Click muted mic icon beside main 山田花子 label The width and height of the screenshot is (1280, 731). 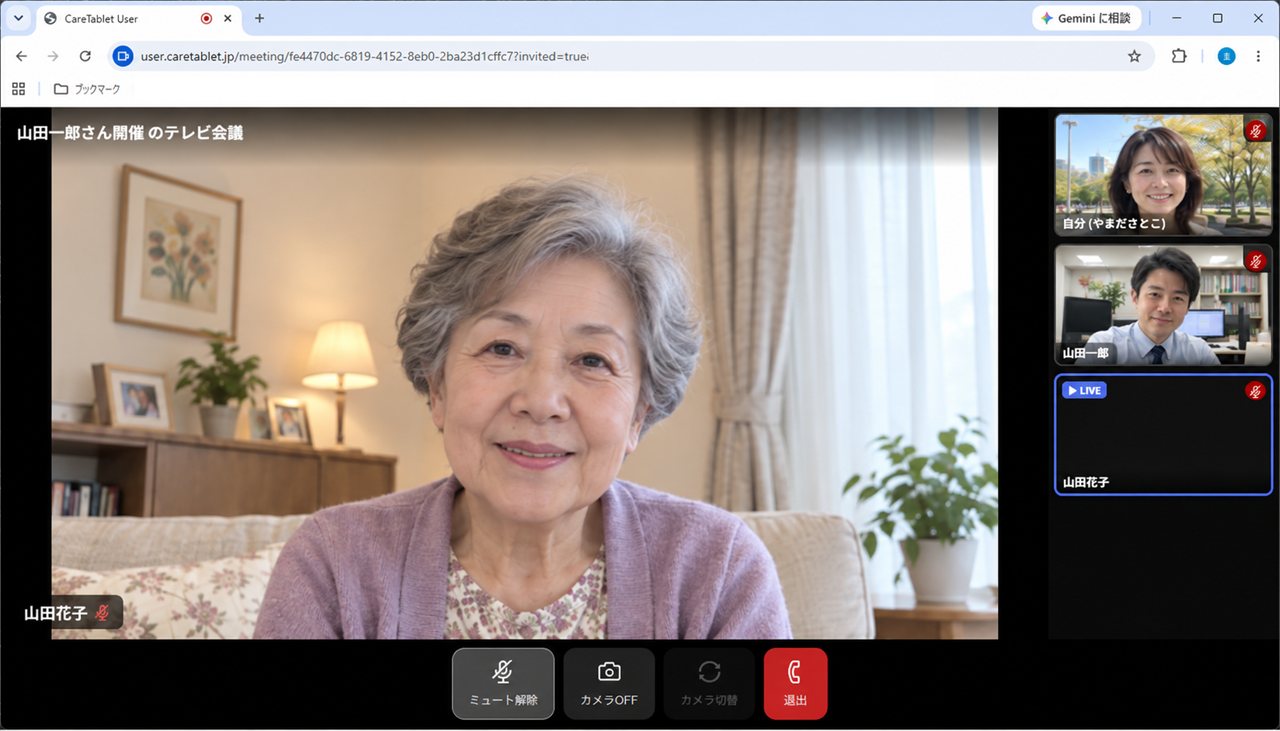[102, 613]
